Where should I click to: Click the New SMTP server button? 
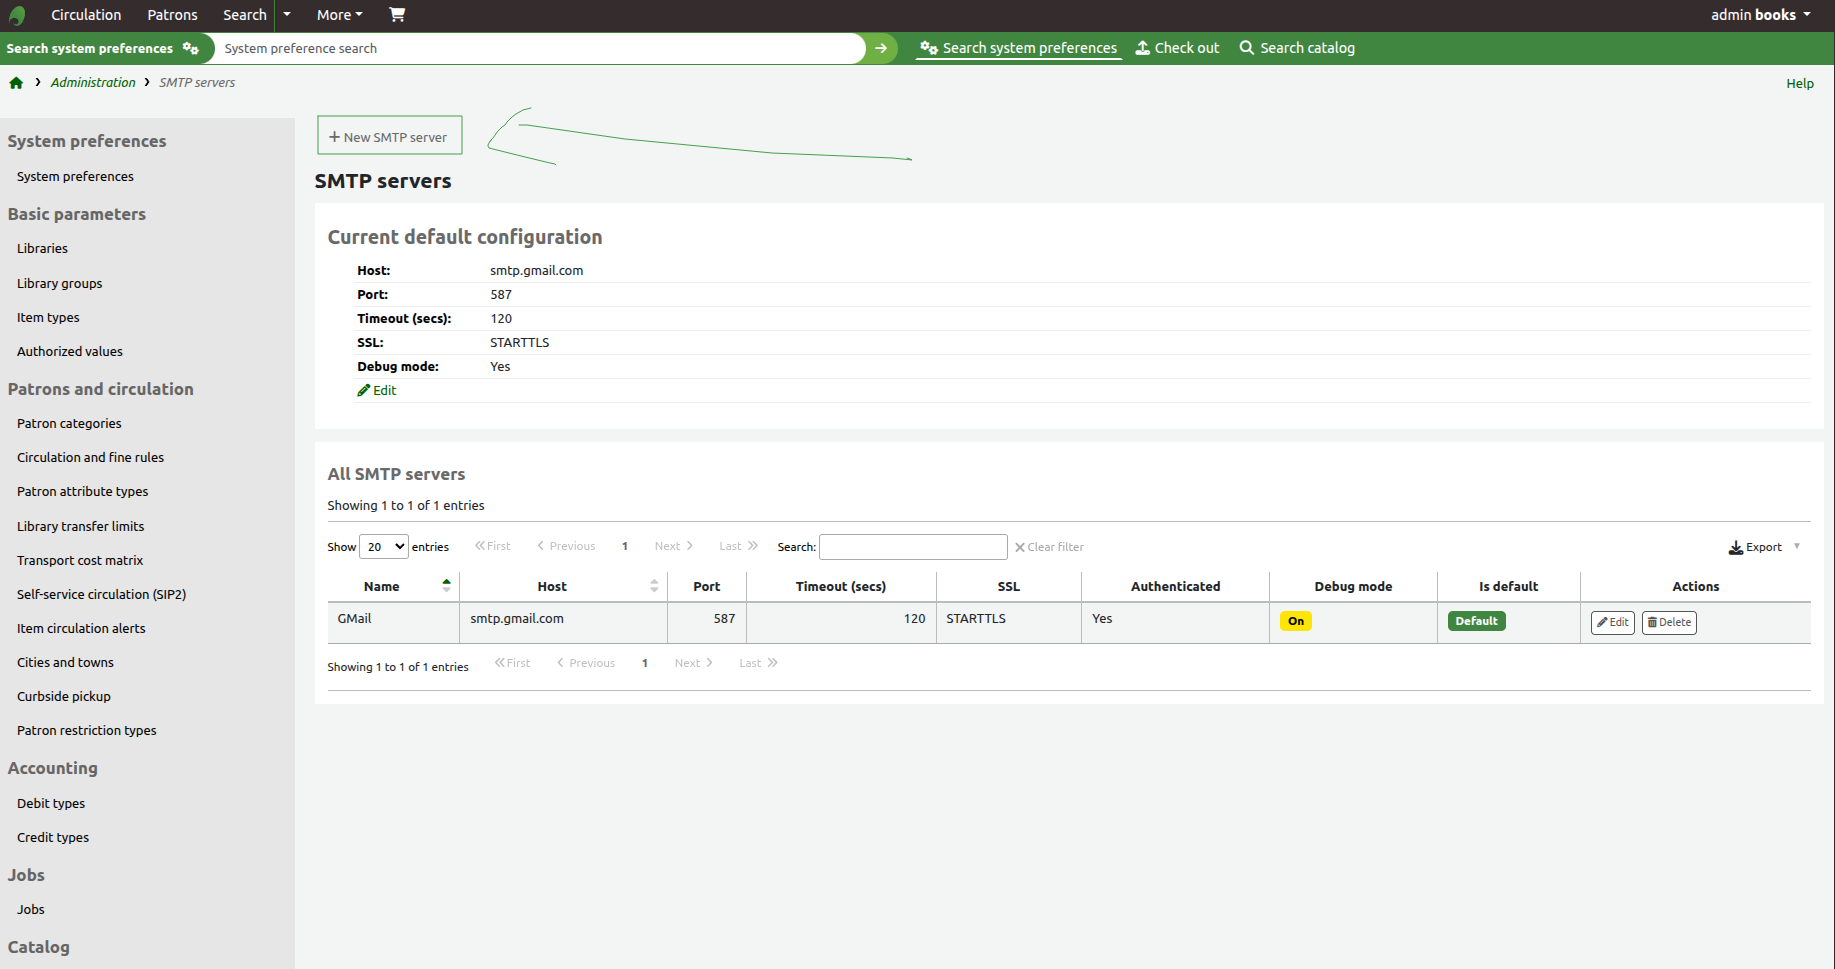pyautogui.click(x=389, y=134)
